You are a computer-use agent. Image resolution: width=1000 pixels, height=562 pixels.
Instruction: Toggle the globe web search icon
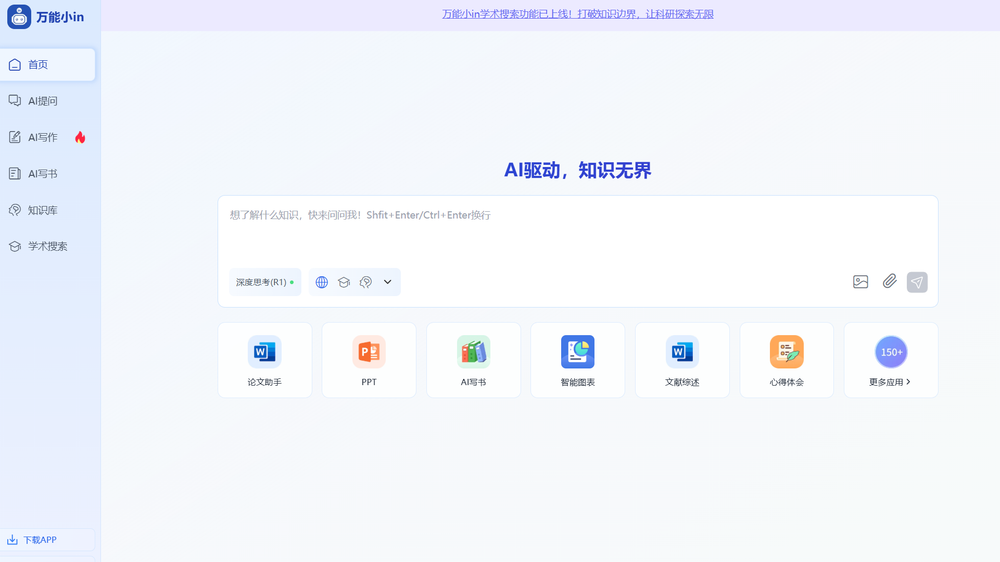[x=321, y=282]
